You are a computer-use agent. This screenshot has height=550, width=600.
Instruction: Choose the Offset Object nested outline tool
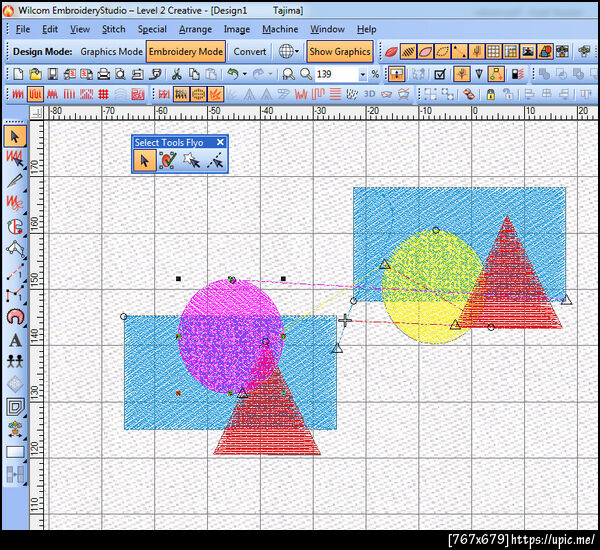[15, 407]
